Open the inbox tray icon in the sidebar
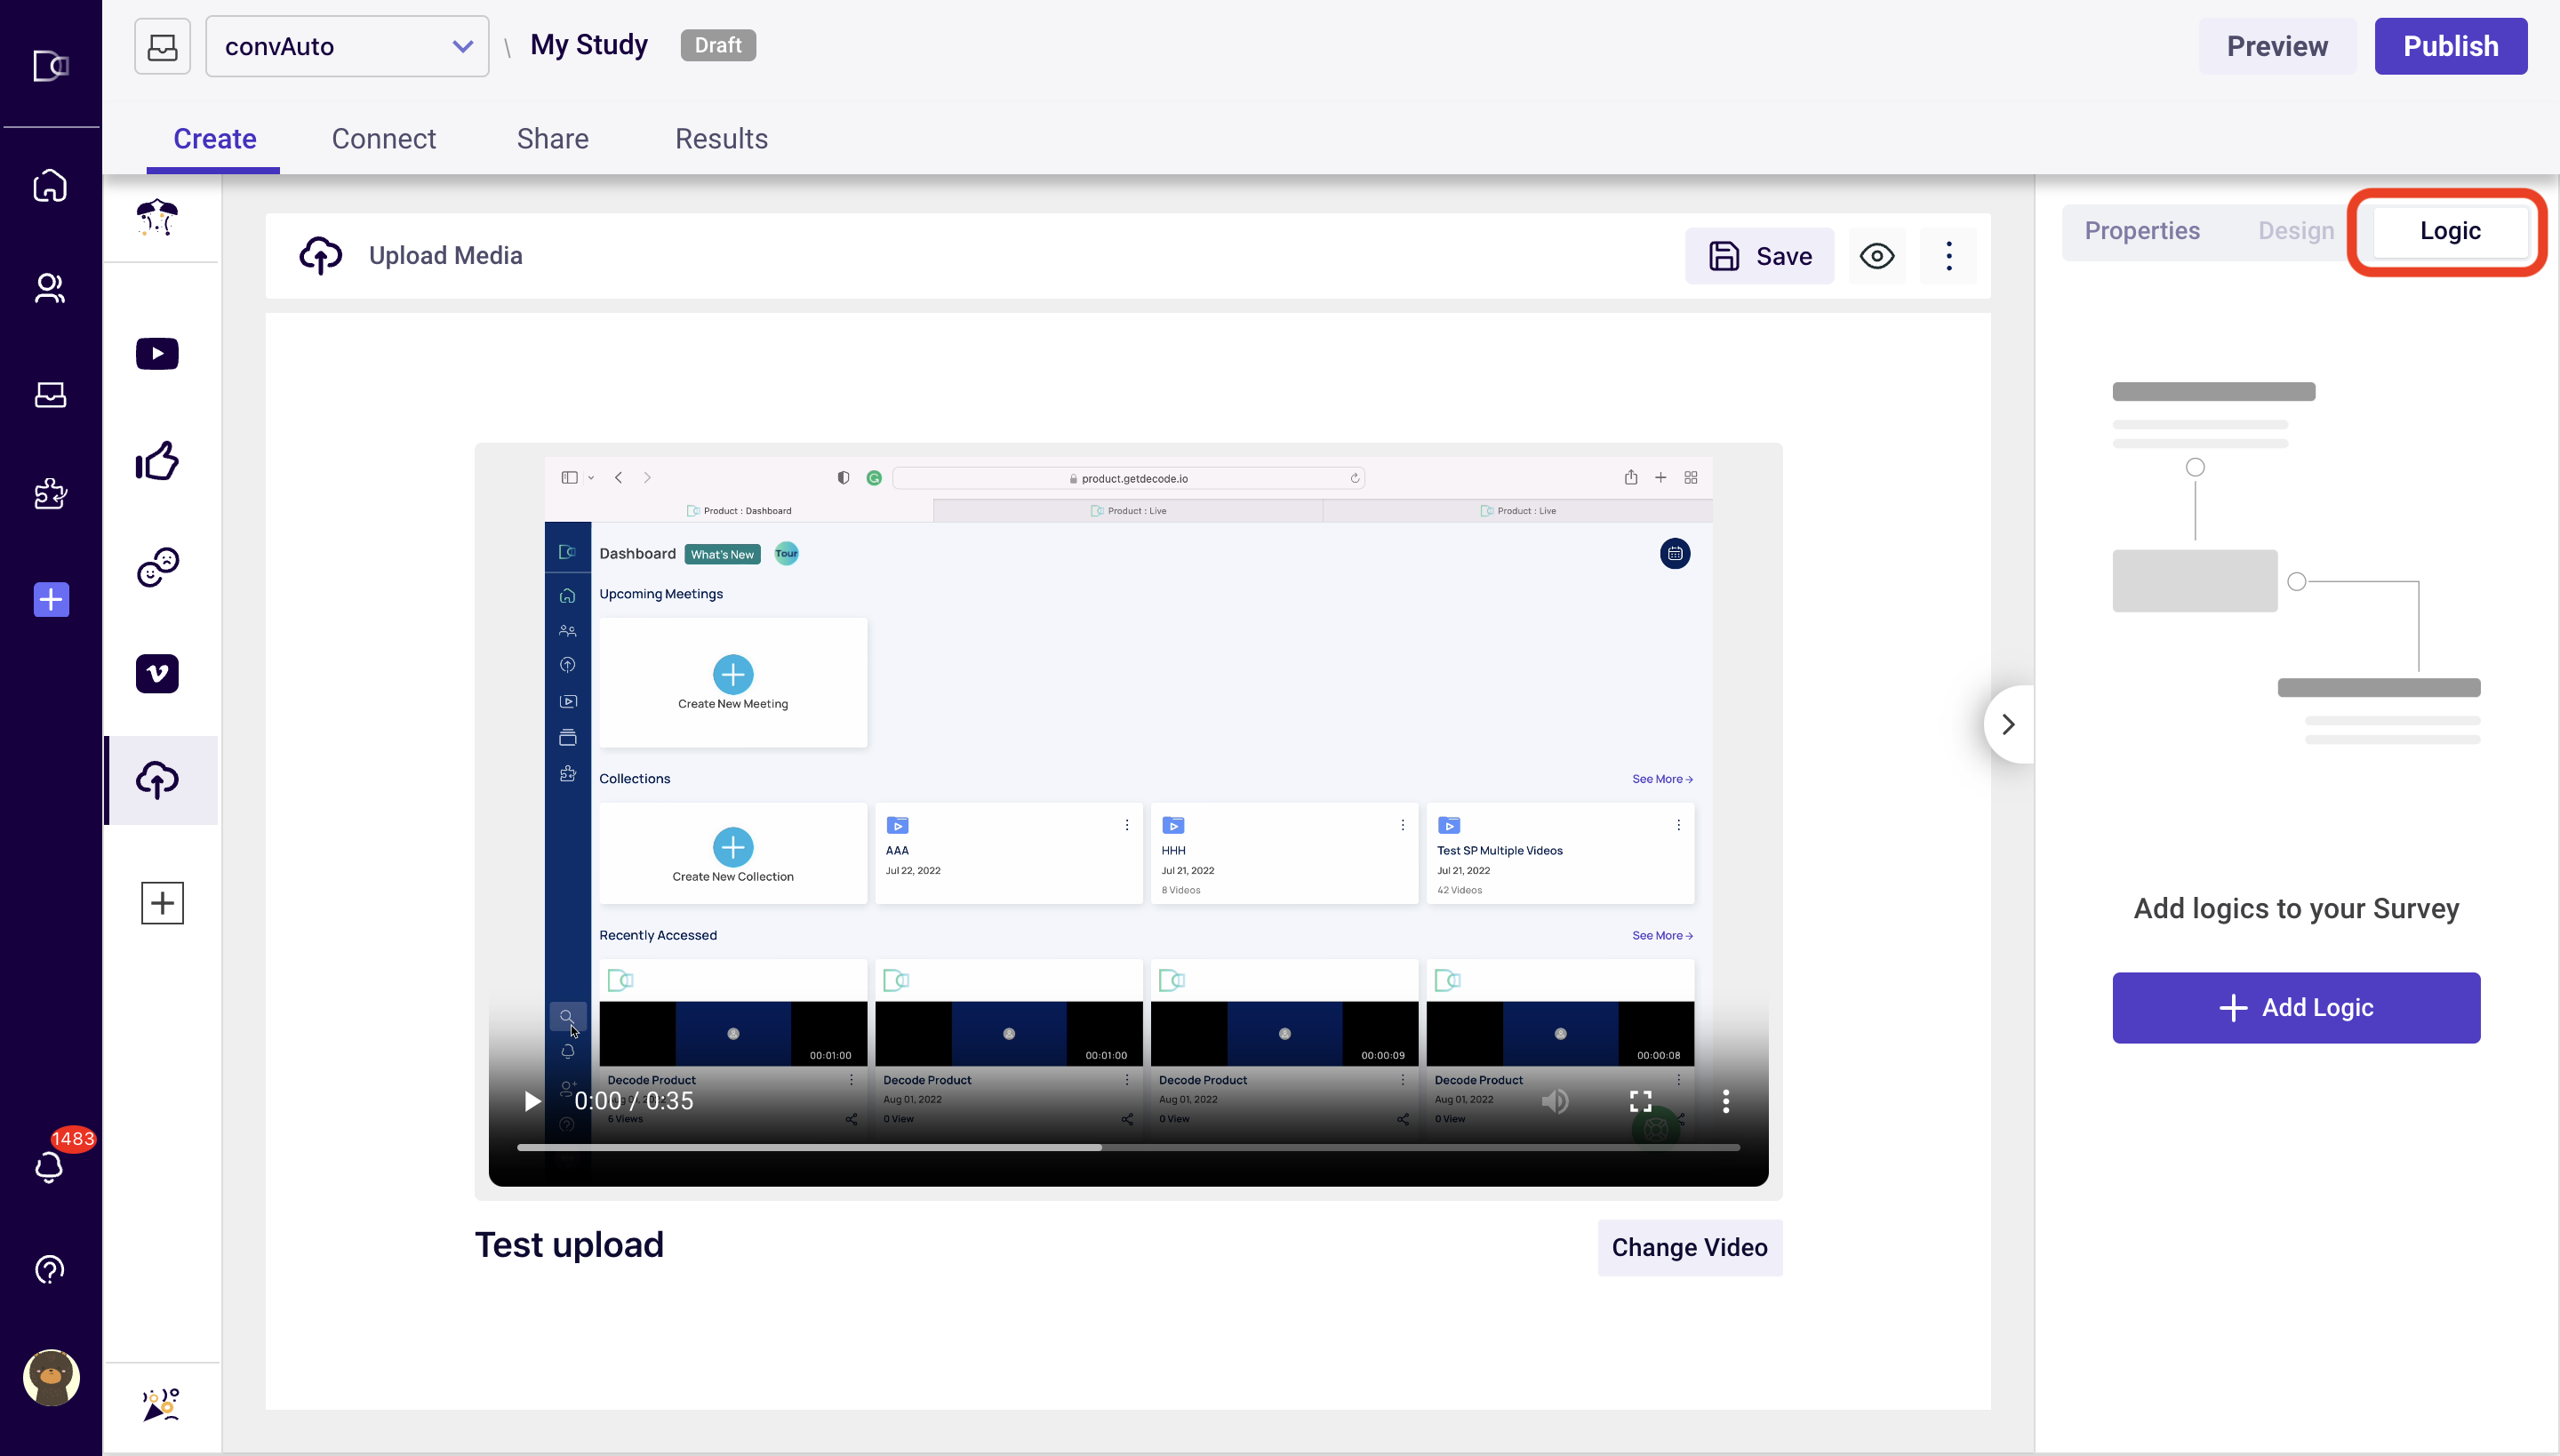 click(x=50, y=395)
